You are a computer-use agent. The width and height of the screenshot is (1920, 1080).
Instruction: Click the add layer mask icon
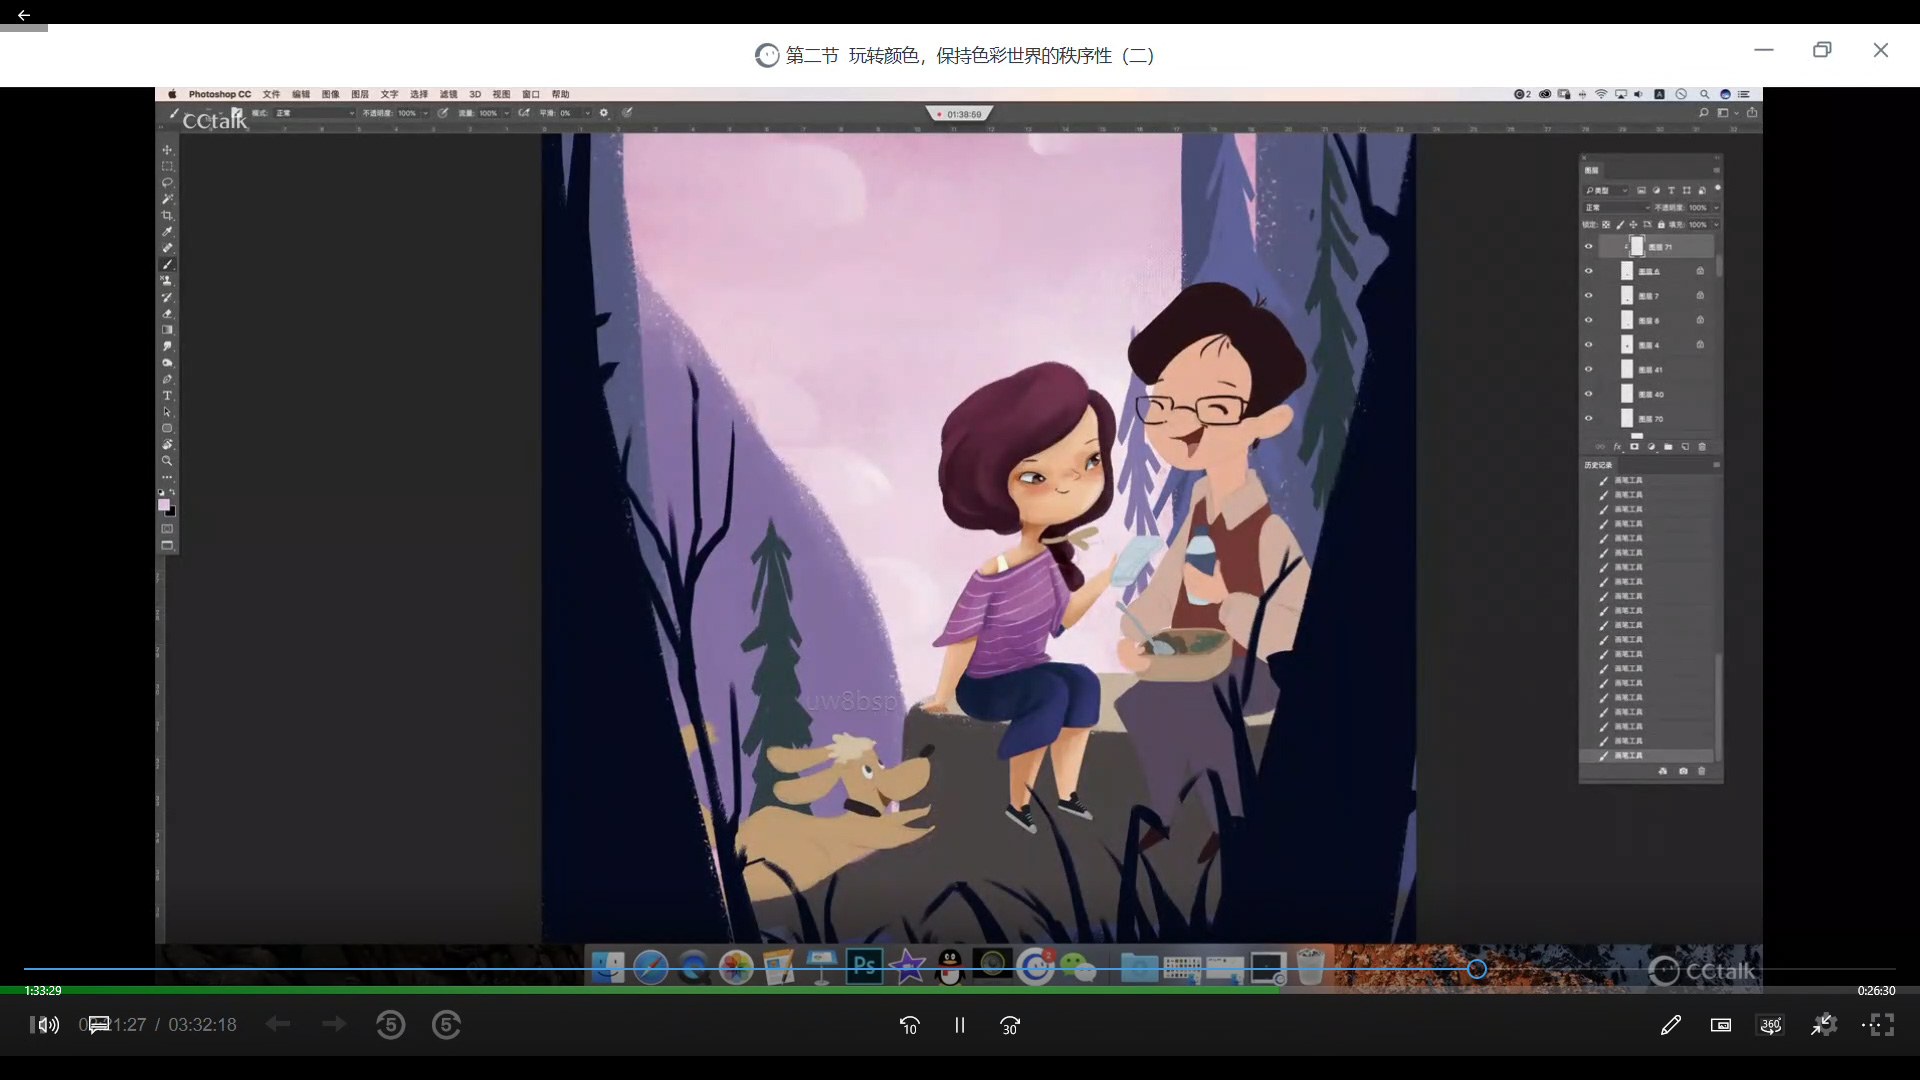[x=1634, y=447]
